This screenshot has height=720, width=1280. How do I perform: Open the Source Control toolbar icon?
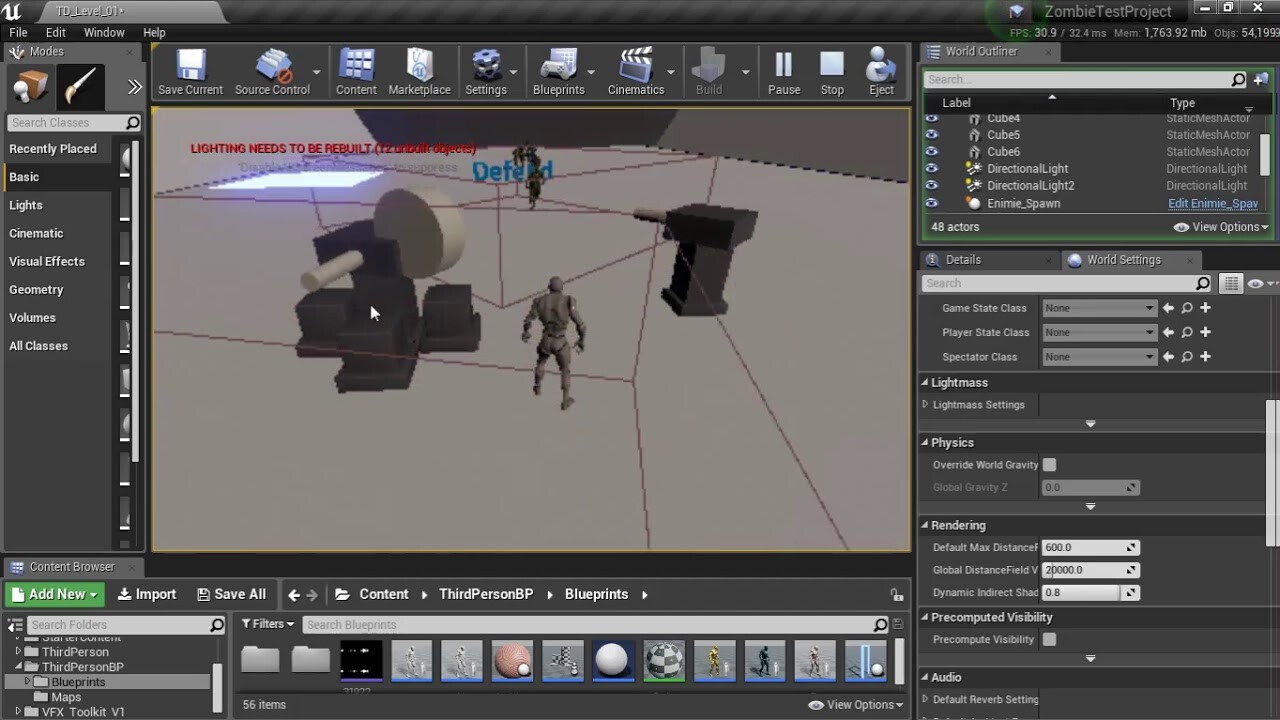[272, 65]
